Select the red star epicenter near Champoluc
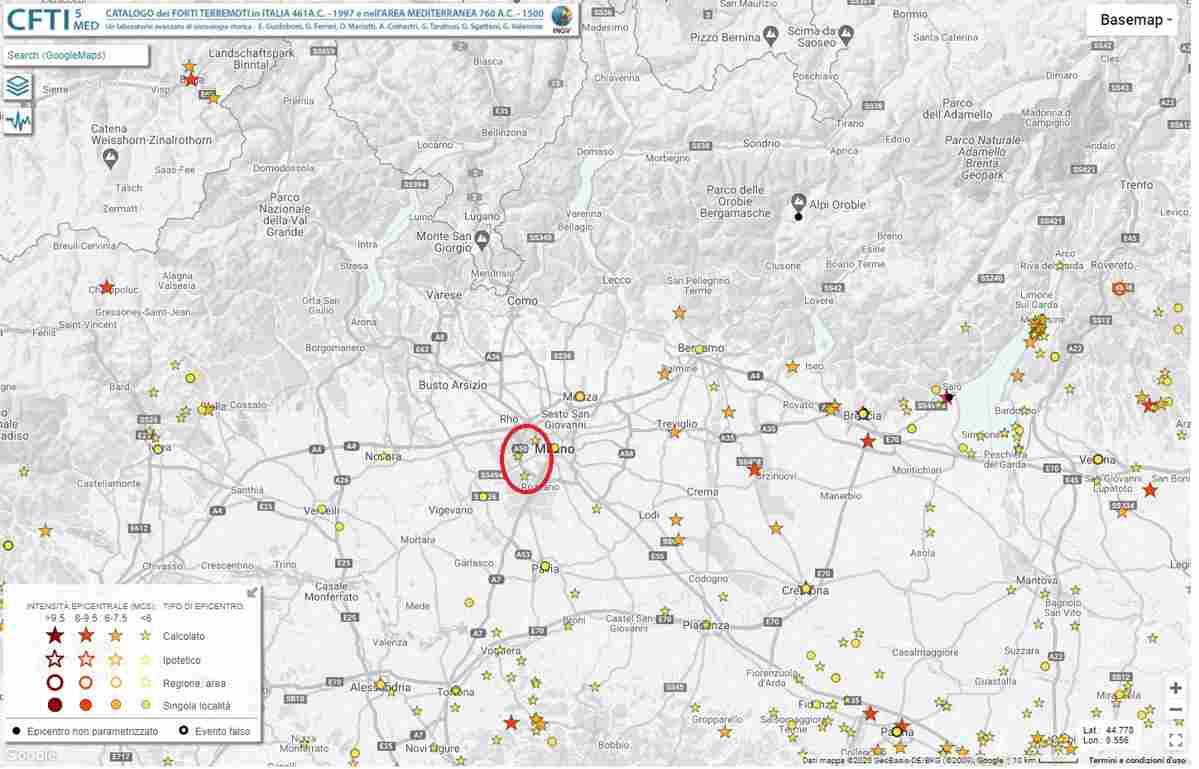Viewport: 1199px width, 769px height. point(106,287)
